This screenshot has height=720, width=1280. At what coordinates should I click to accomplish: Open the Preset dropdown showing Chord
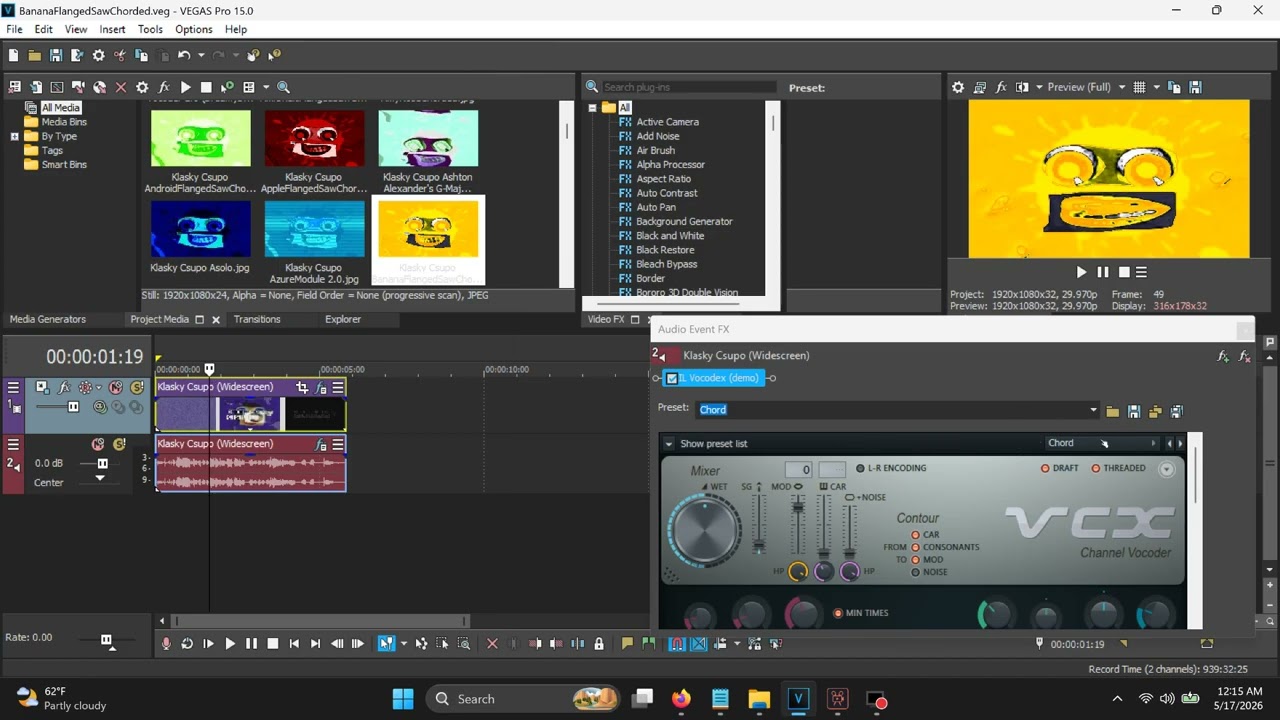[898, 410]
